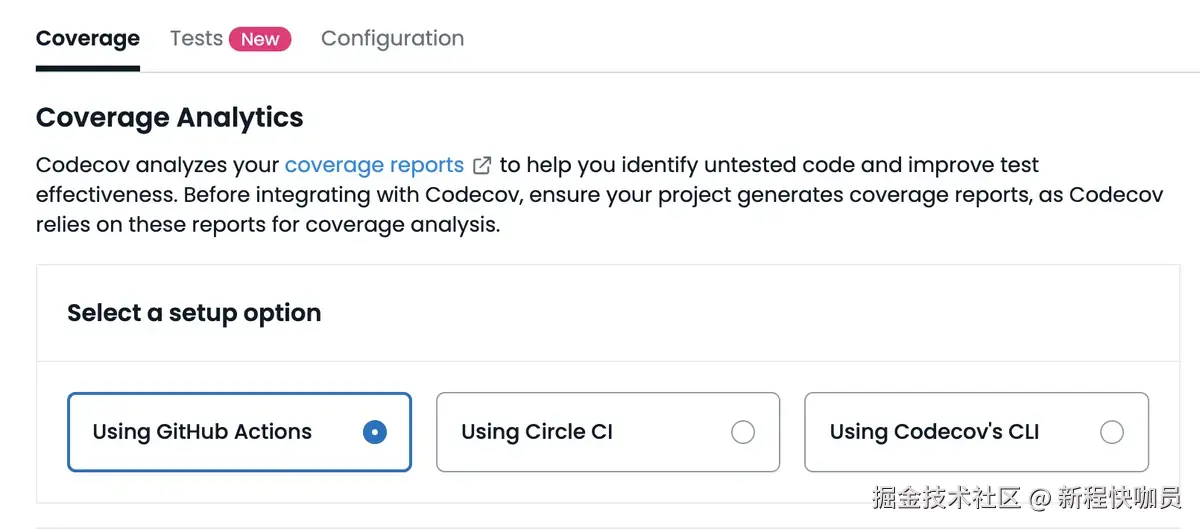Click the Coverage Analytics heading
The height and width of the screenshot is (529, 1200).
tap(169, 118)
